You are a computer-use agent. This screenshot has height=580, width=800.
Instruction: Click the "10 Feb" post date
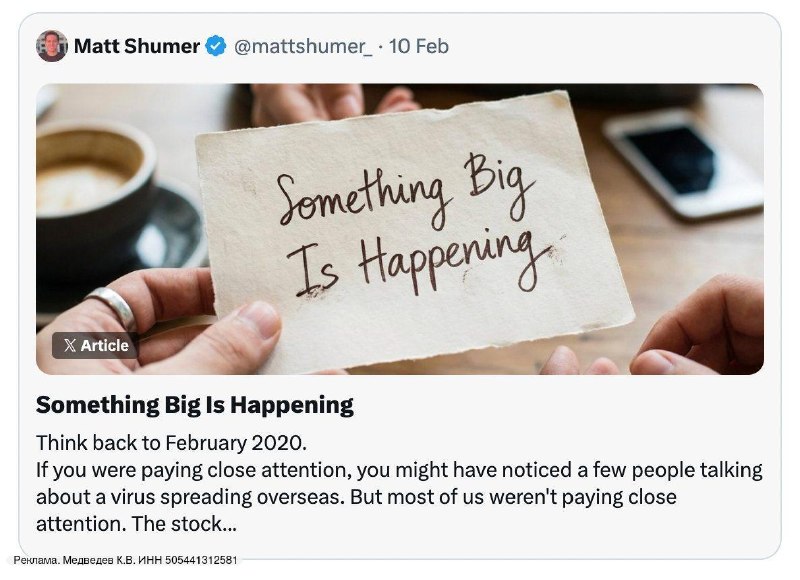(419, 46)
